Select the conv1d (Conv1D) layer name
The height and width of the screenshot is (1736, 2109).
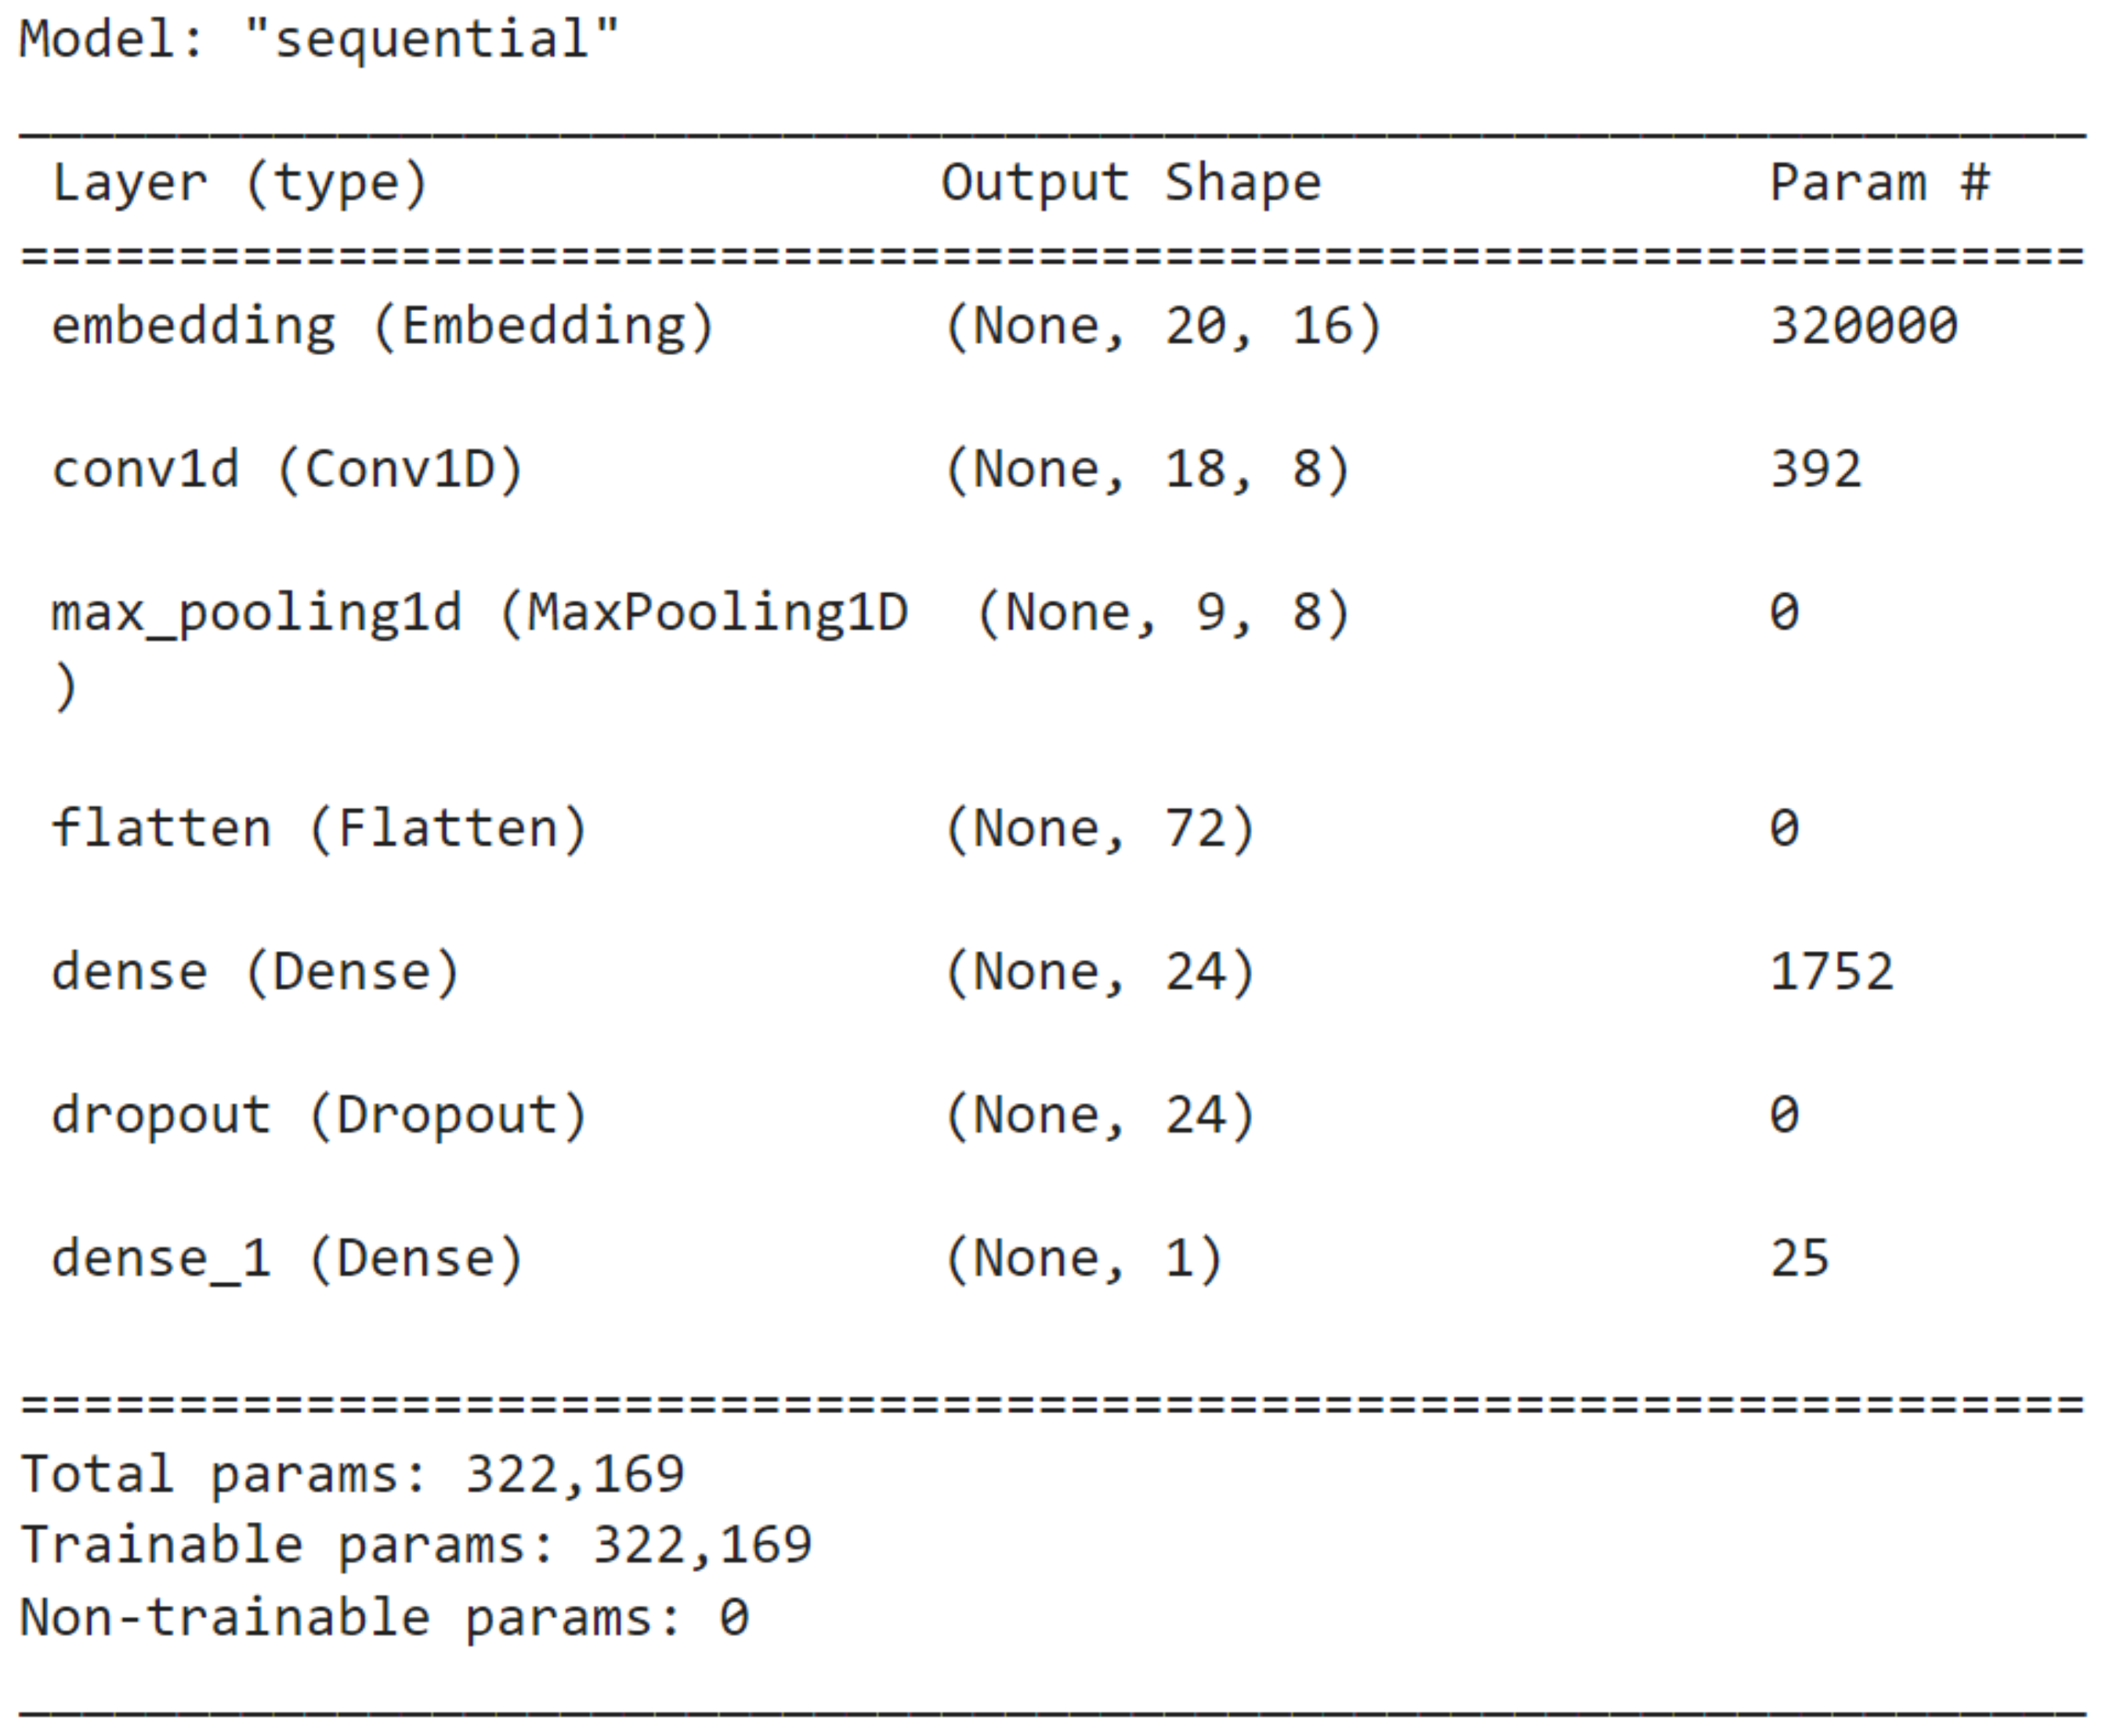tap(287, 470)
